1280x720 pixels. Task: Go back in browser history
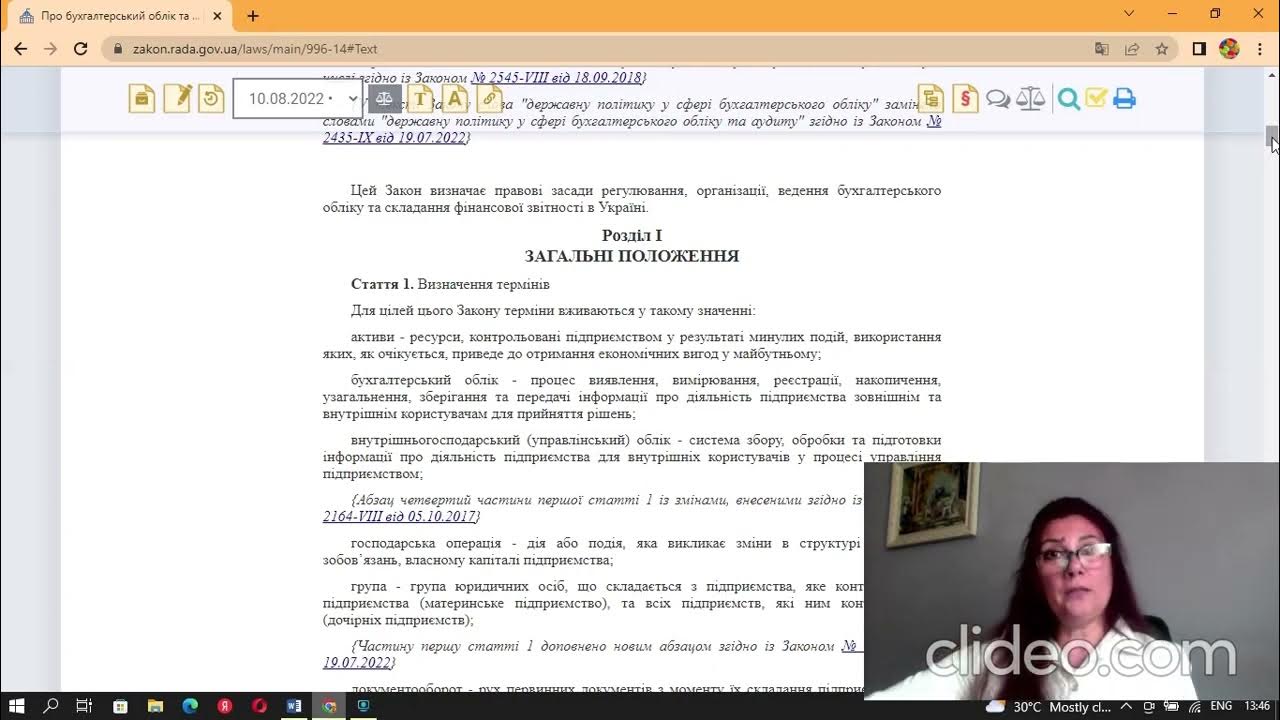point(20,48)
